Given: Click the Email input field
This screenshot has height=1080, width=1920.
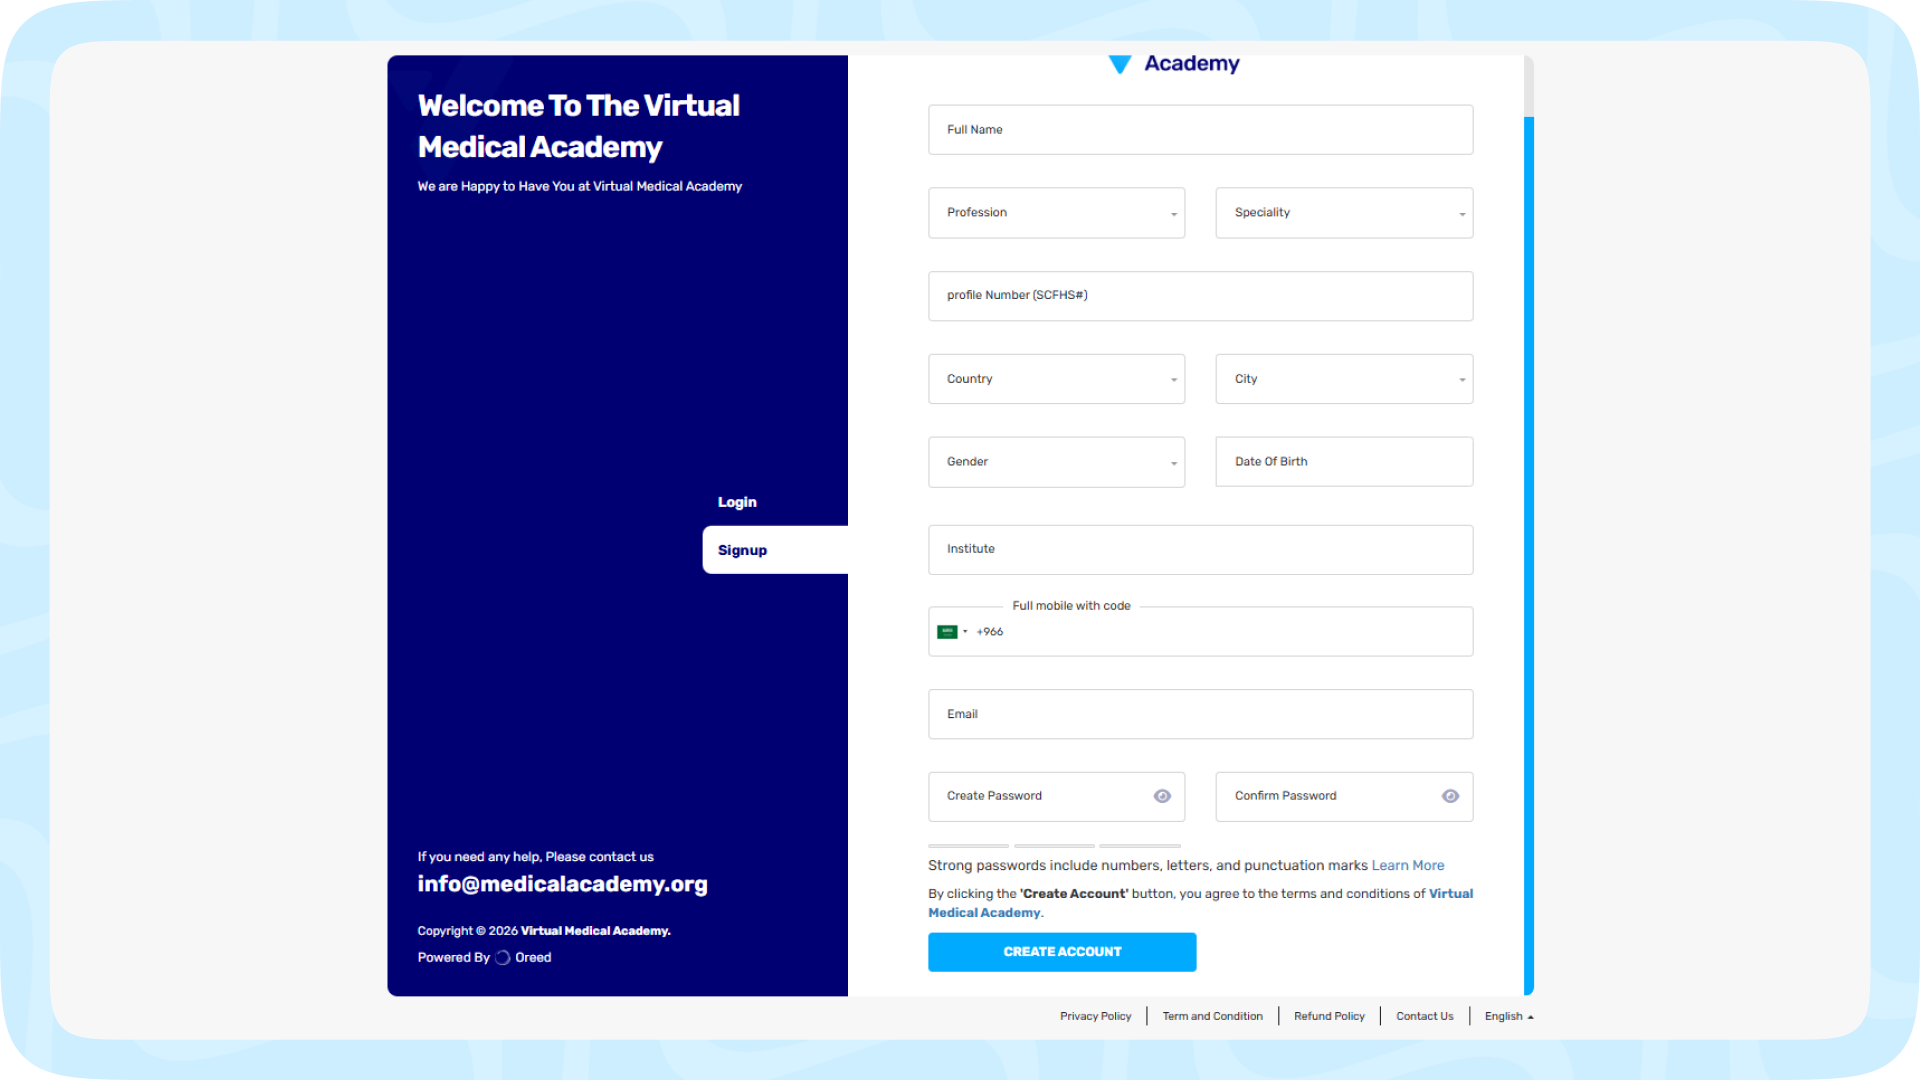Looking at the screenshot, I should [1200, 714].
